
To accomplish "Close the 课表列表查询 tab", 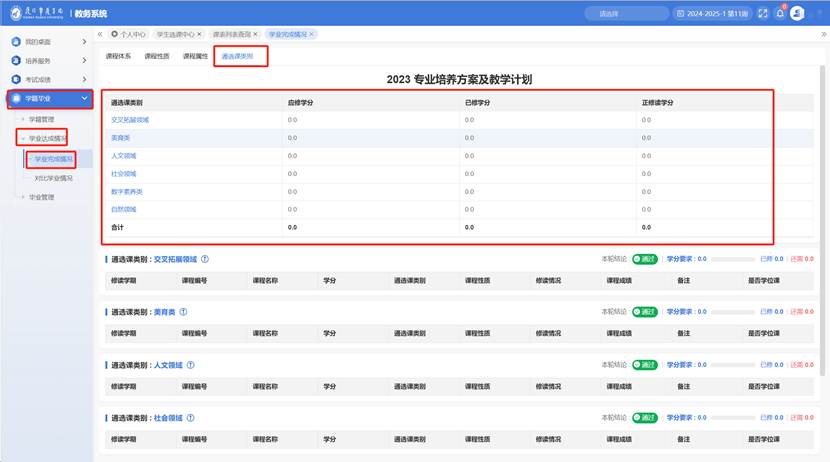I will (256, 34).
